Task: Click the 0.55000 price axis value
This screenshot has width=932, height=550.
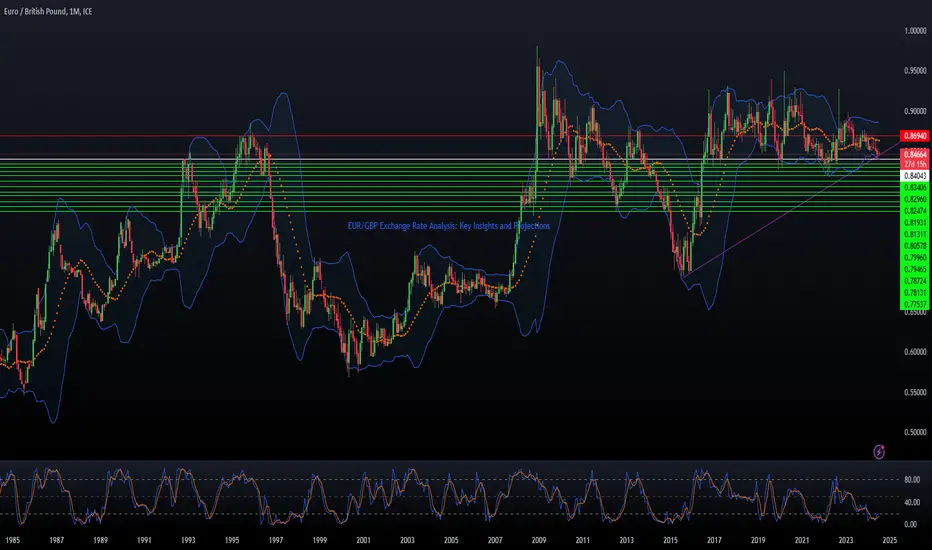Action: coord(915,392)
